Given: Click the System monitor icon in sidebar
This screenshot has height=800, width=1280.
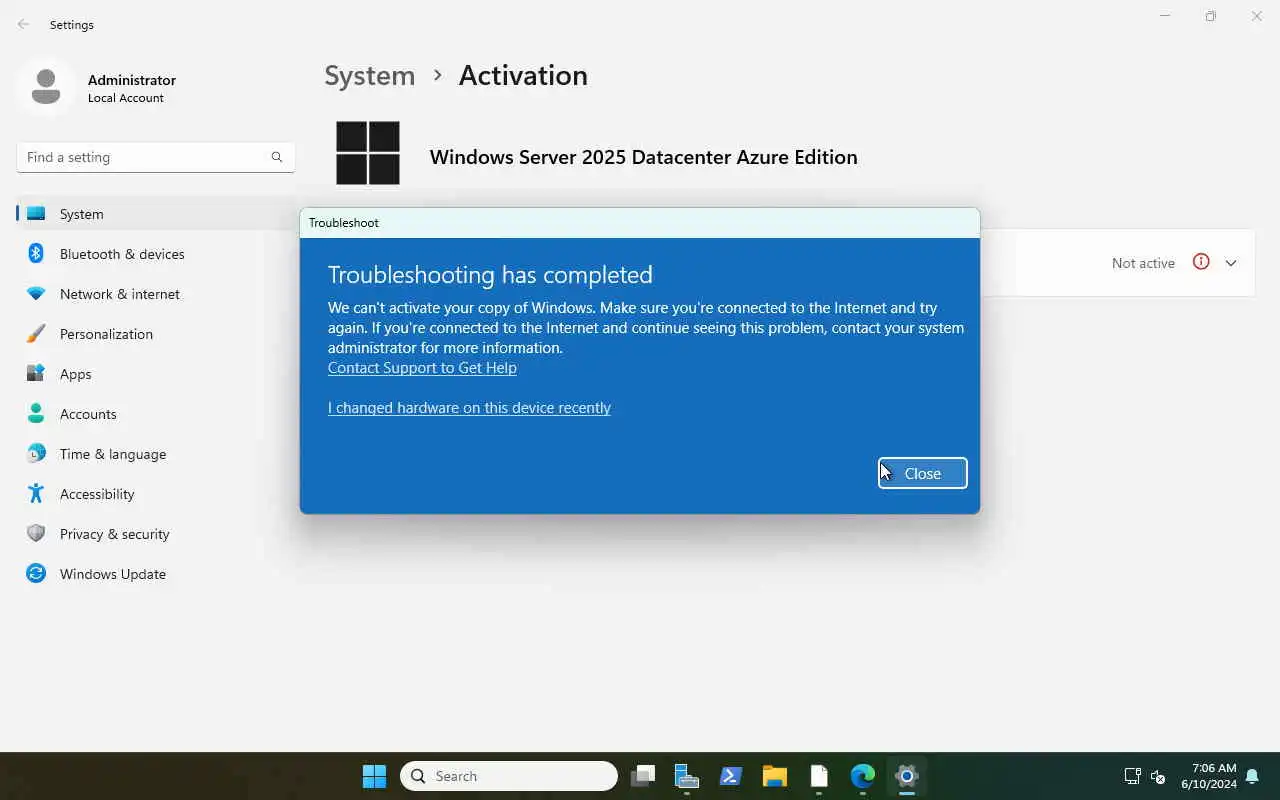Looking at the screenshot, I should pos(36,213).
